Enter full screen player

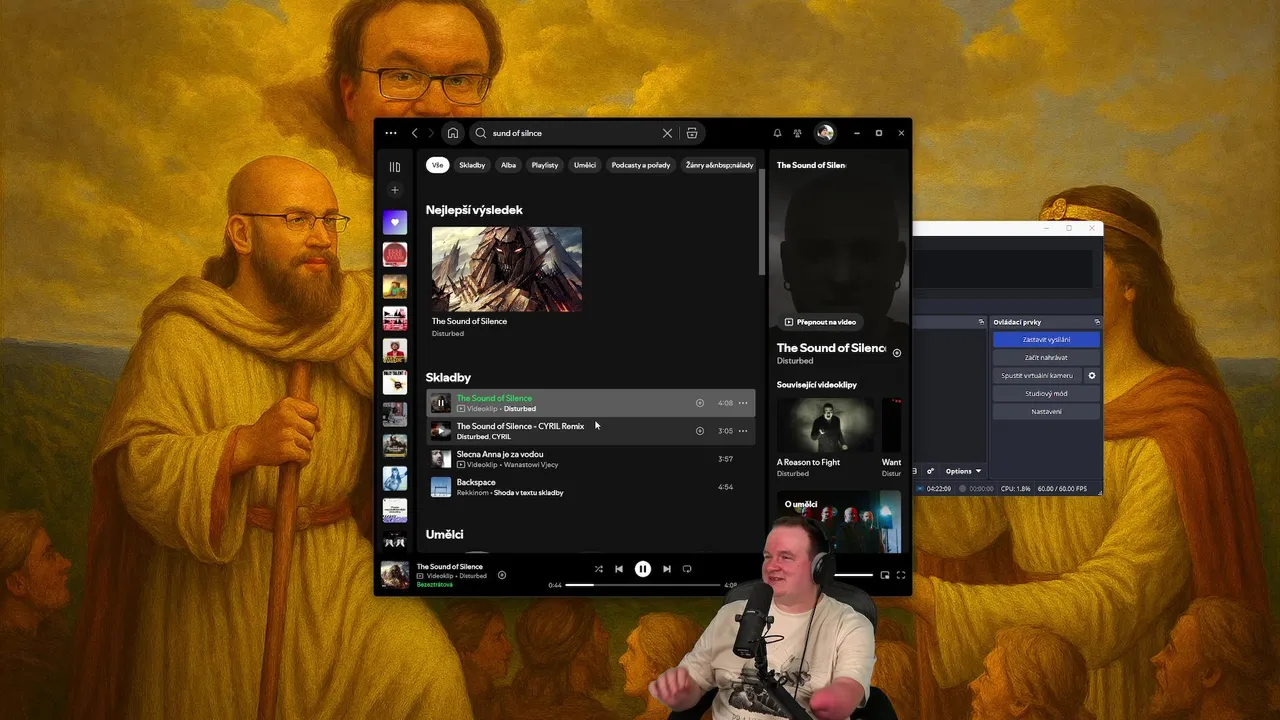pos(901,575)
